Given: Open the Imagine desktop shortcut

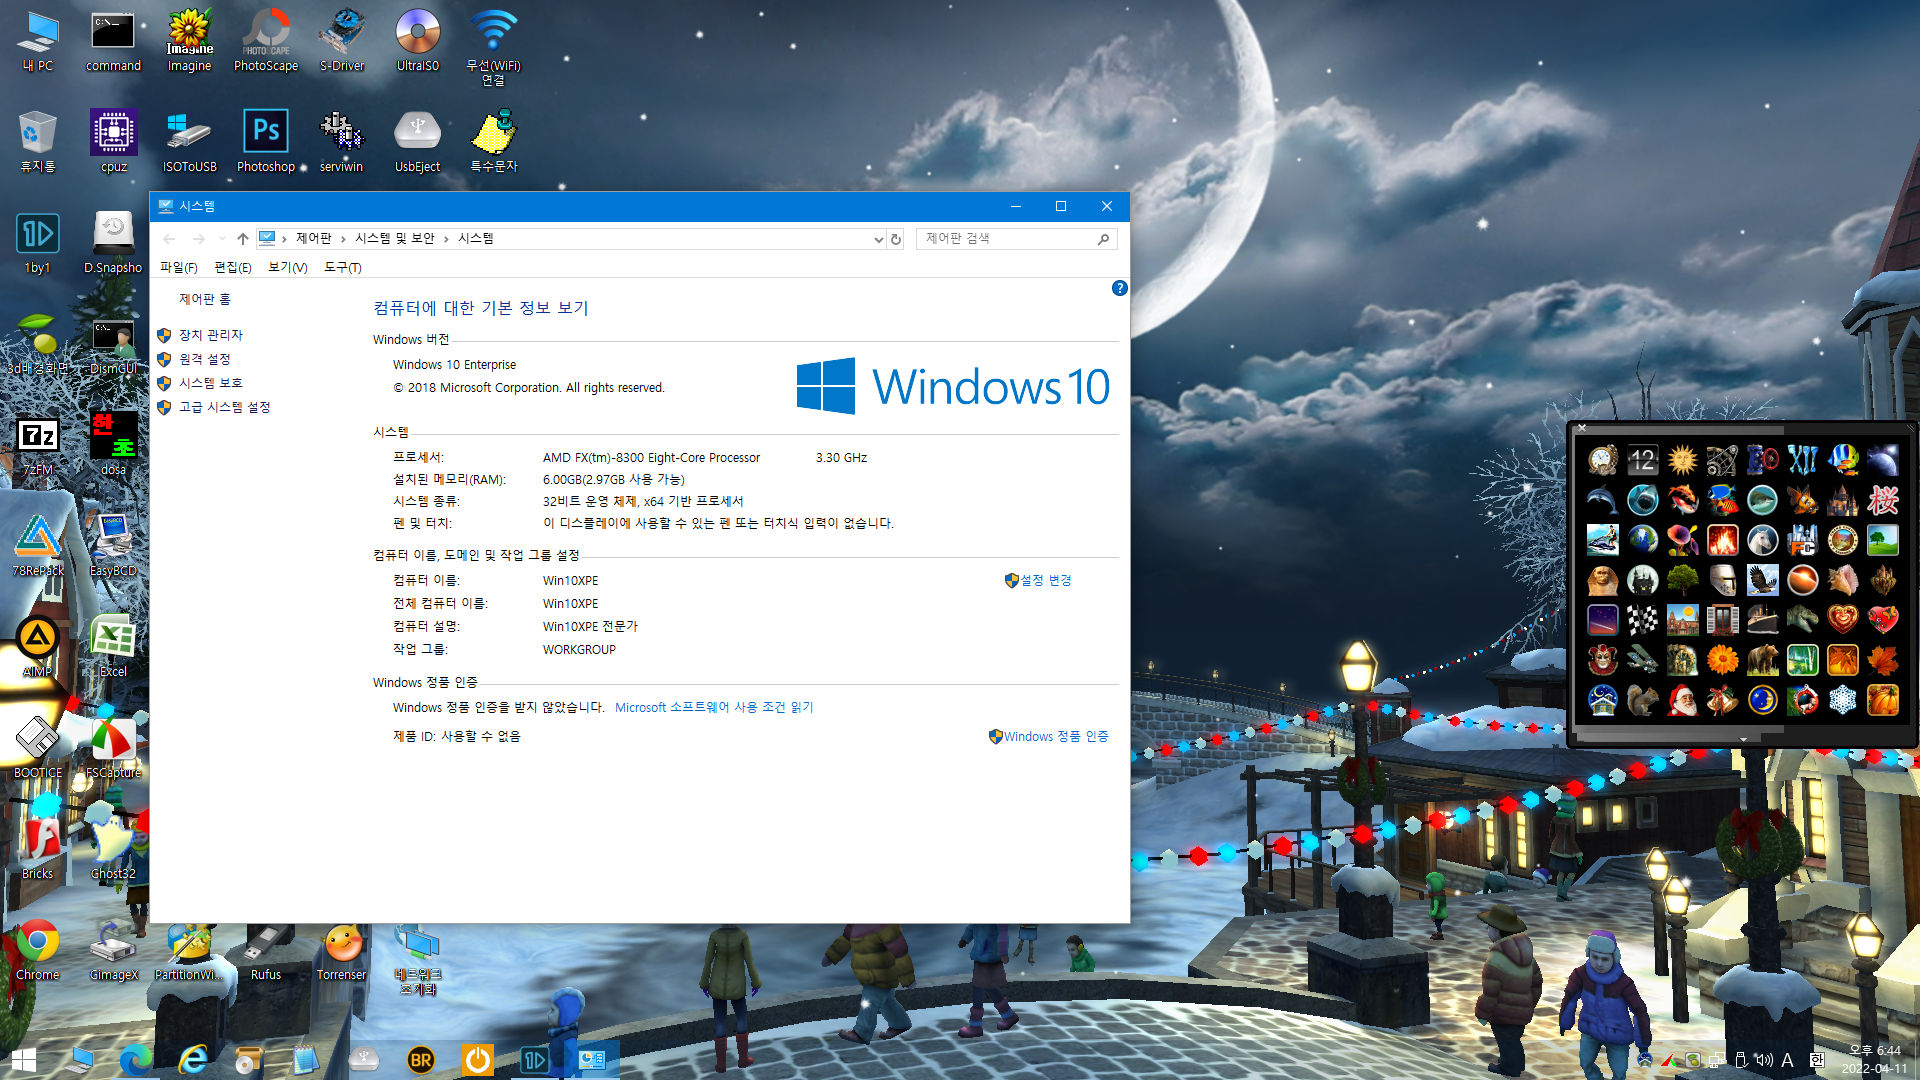Looking at the screenshot, I should click(x=190, y=40).
